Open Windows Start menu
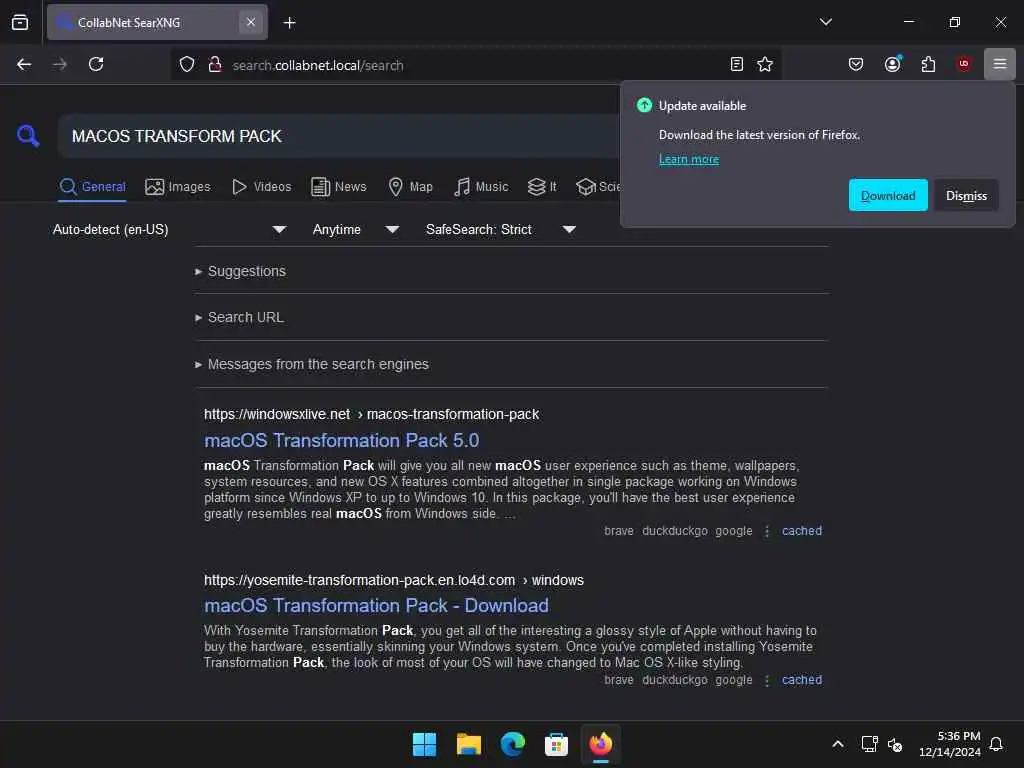Screen dimensions: 1024x768 (424, 744)
